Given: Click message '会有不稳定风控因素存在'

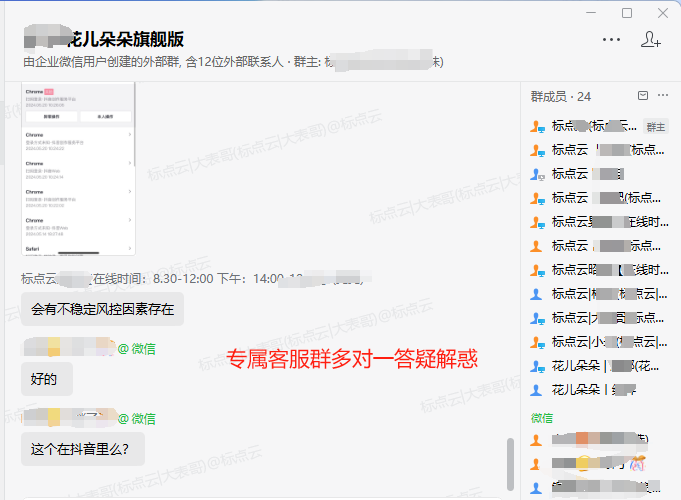Looking at the screenshot, I should (102, 309).
